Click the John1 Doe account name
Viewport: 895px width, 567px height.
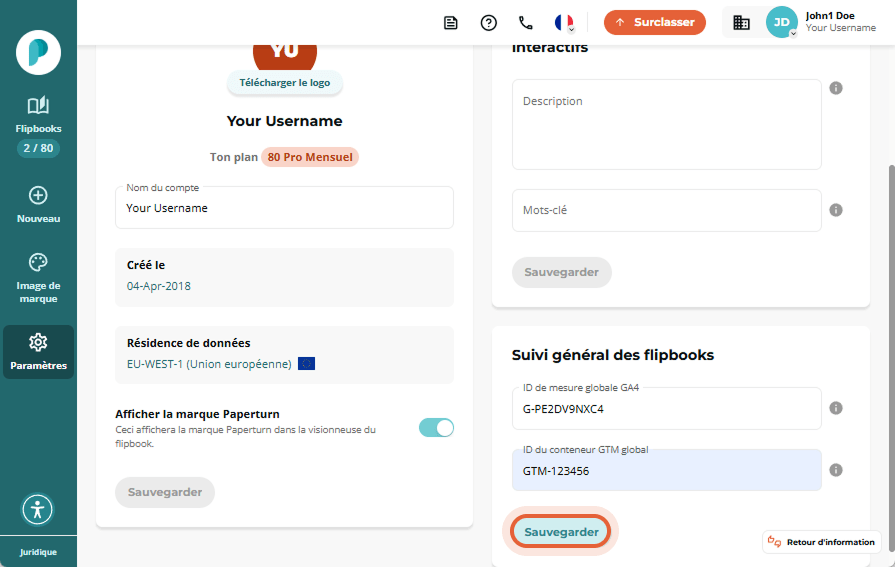point(830,16)
